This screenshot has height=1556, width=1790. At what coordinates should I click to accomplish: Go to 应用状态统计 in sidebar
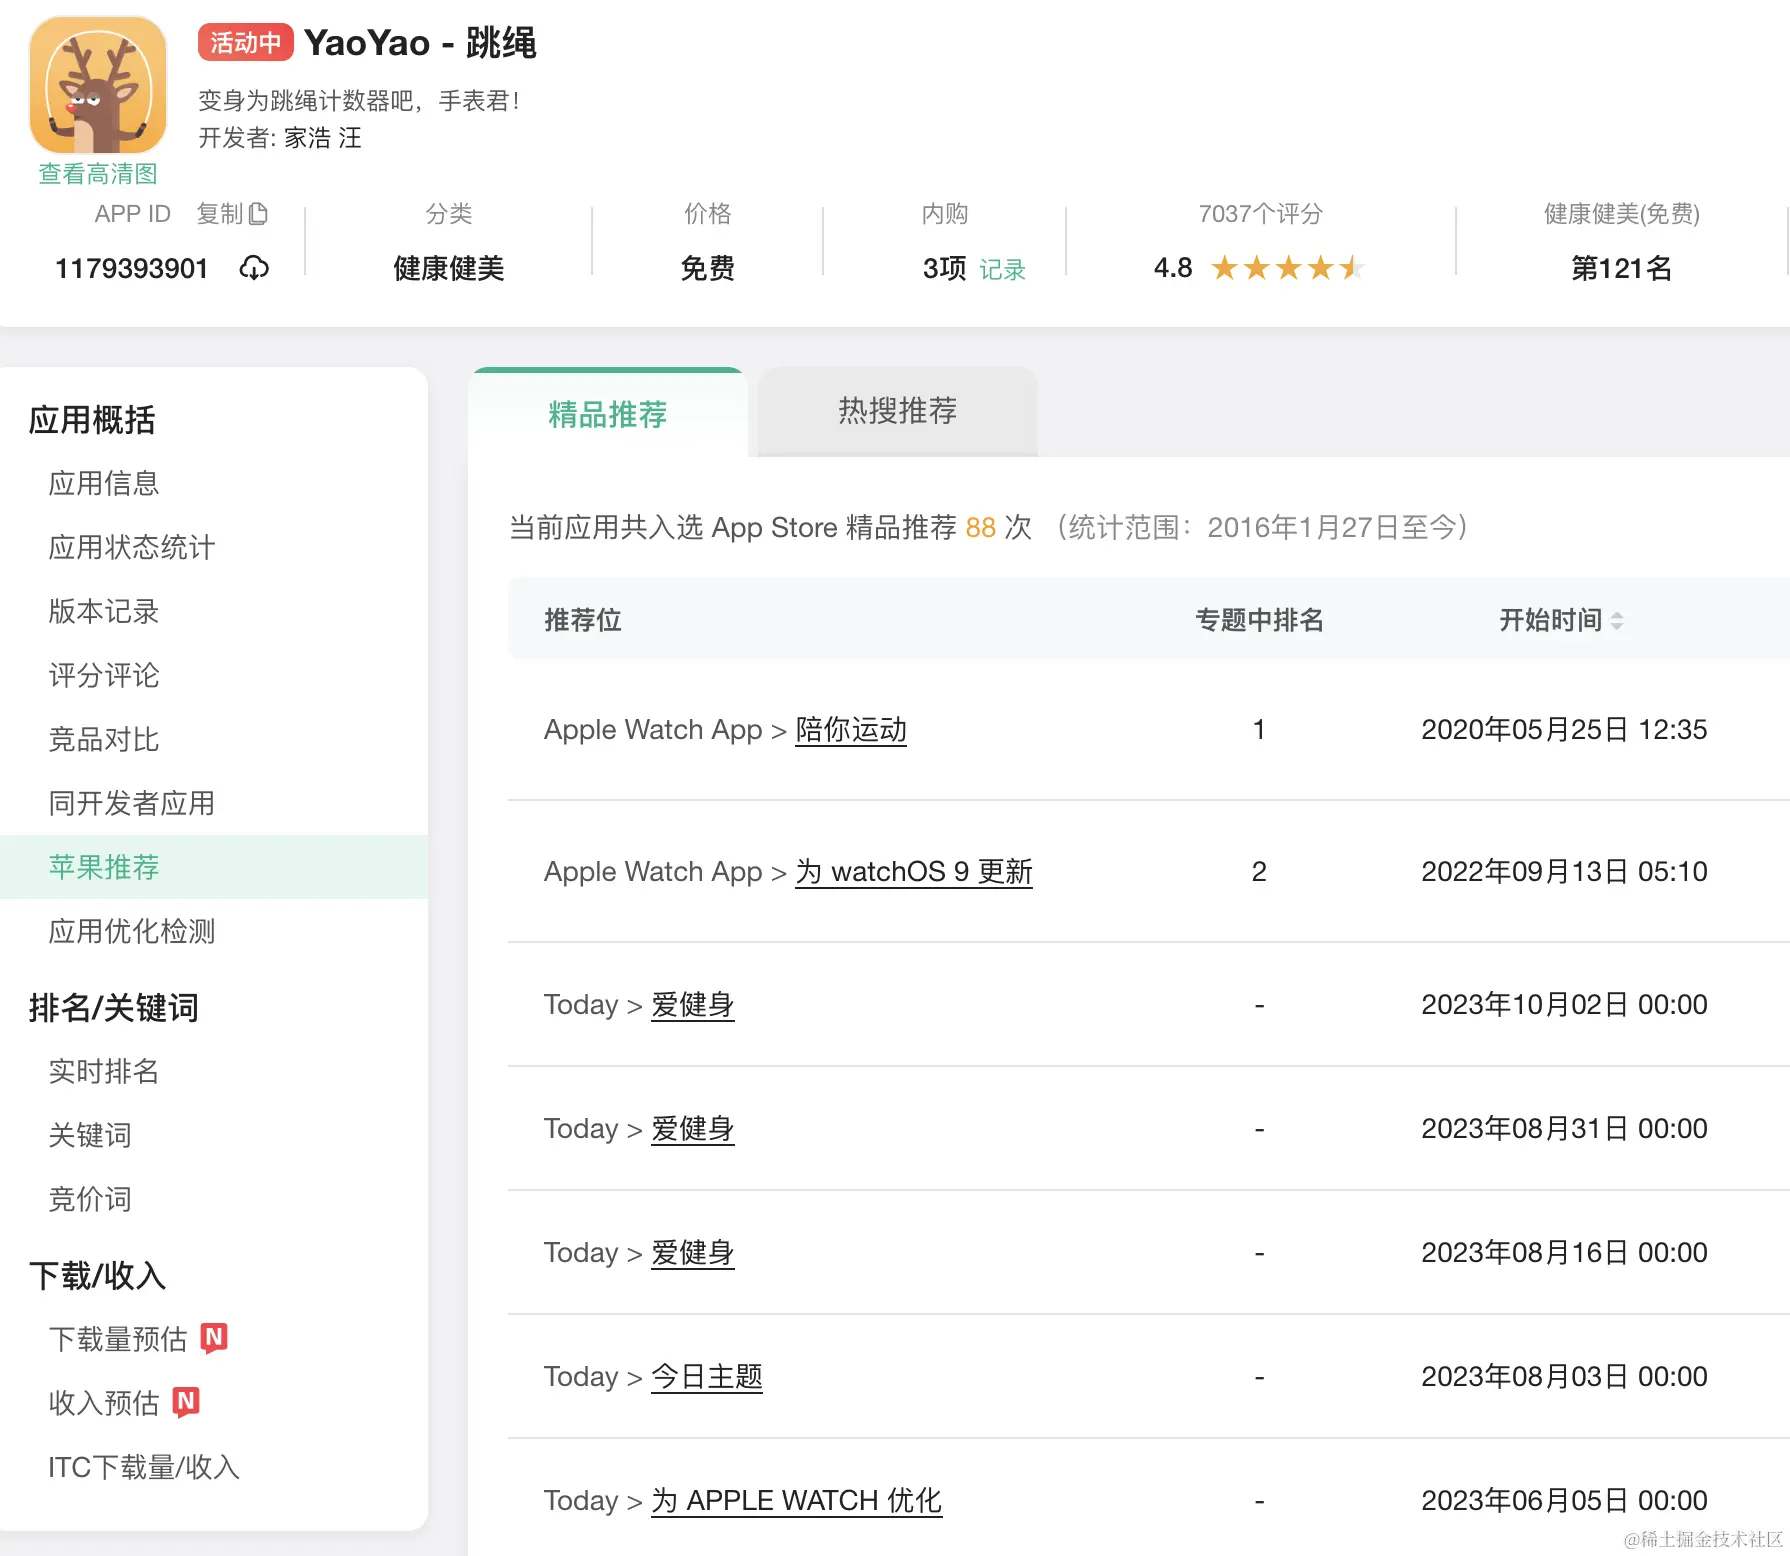tap(132, 548)
